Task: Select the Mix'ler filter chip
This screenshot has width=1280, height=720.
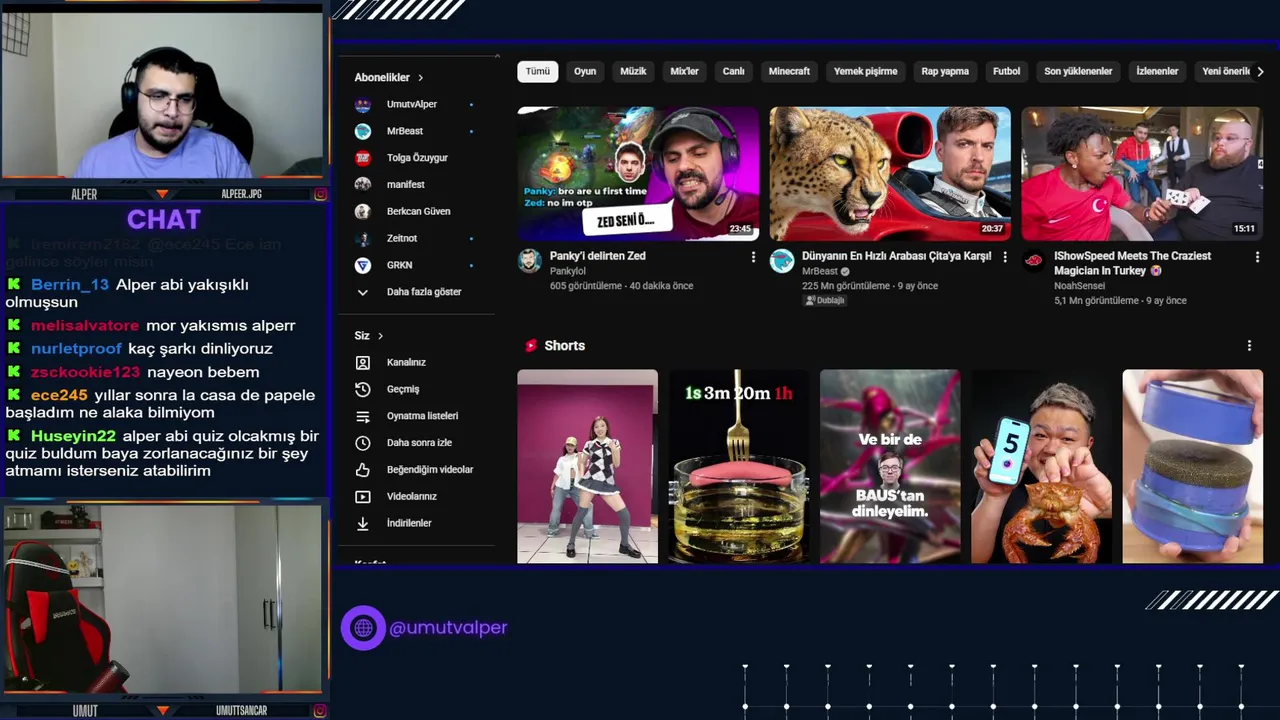Action: 685,71
